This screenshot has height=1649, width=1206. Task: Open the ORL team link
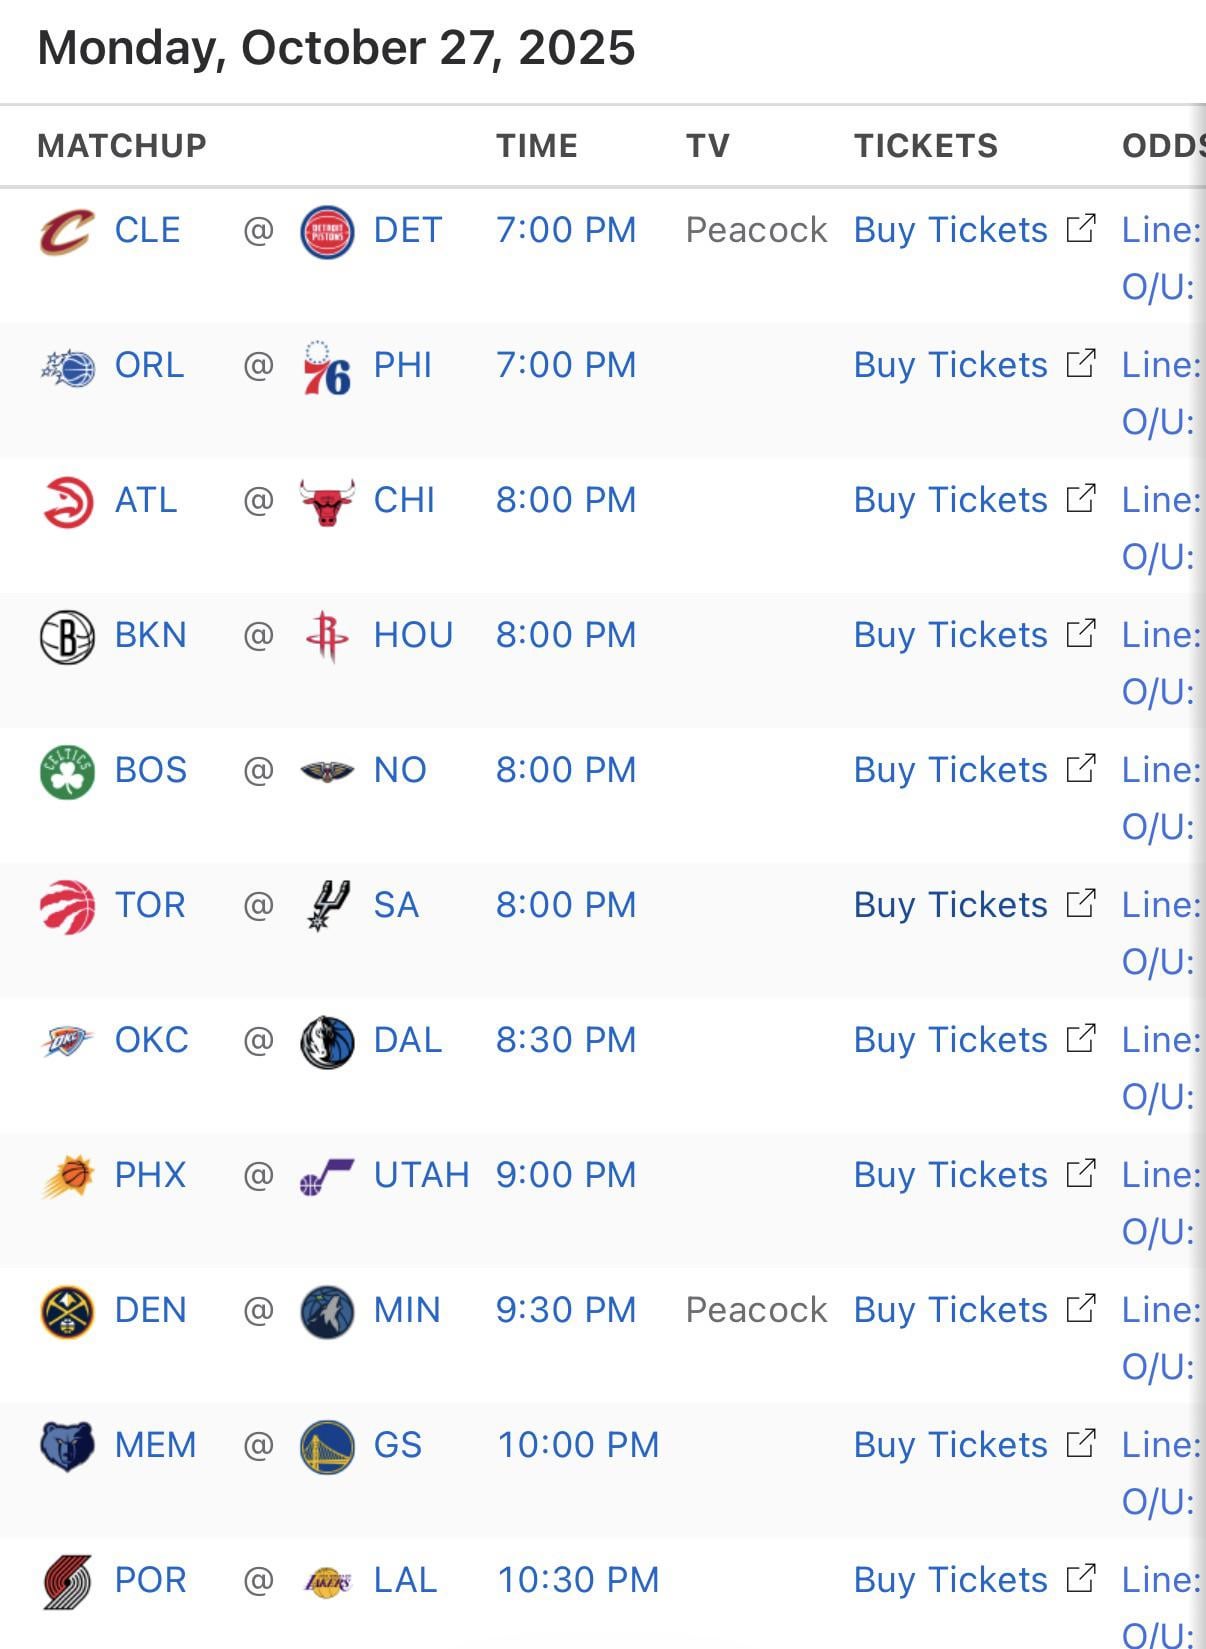coord(149,365)
